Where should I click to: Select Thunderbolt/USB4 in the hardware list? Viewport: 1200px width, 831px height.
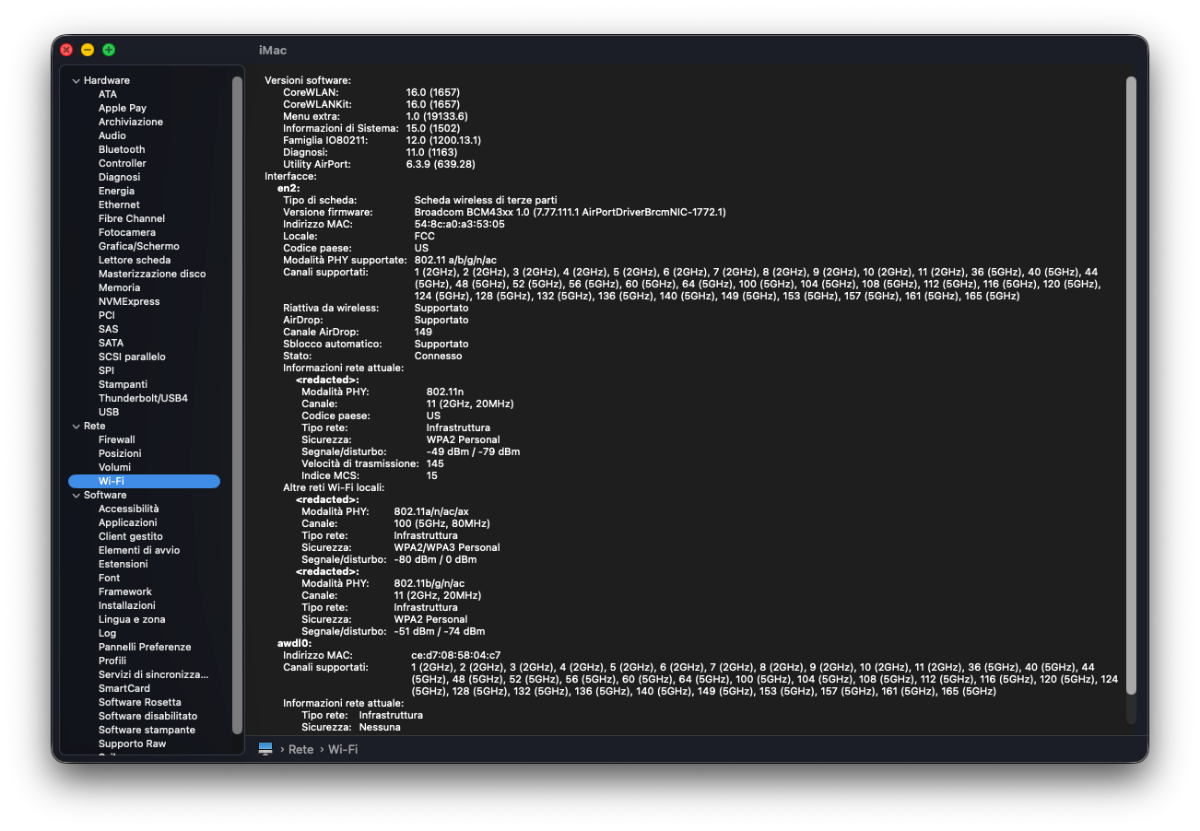[143, 398]
